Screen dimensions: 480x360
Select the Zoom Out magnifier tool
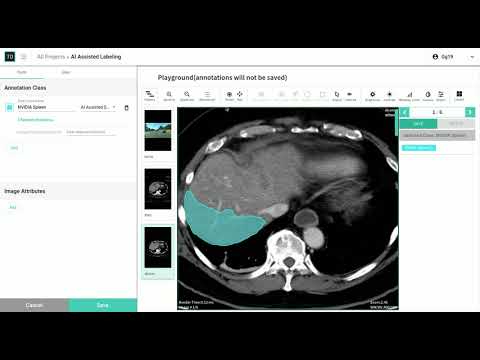(x=187, y=95)
